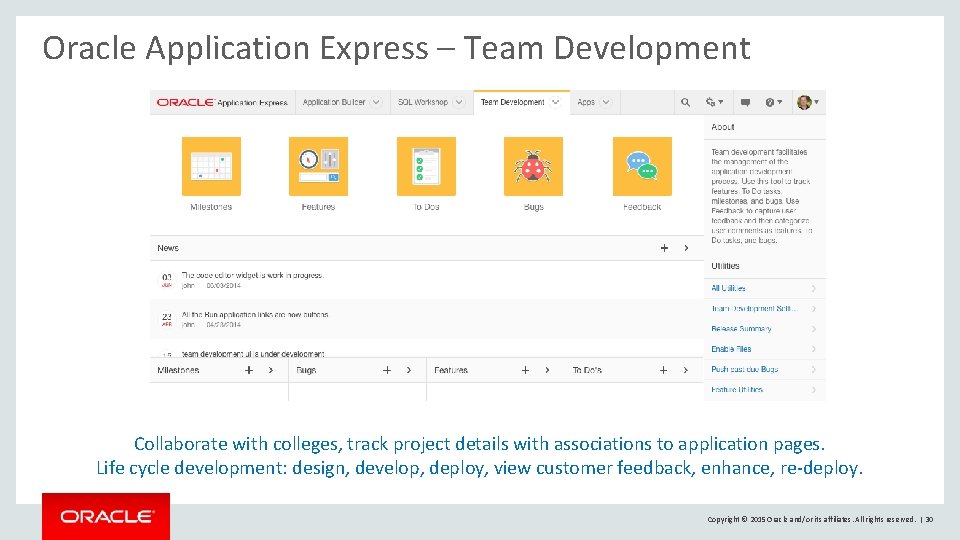Open the Milestones calendar icon
The height and width of the screenshot is (540, 960).
pyautogui.click(x=211, y=167)
